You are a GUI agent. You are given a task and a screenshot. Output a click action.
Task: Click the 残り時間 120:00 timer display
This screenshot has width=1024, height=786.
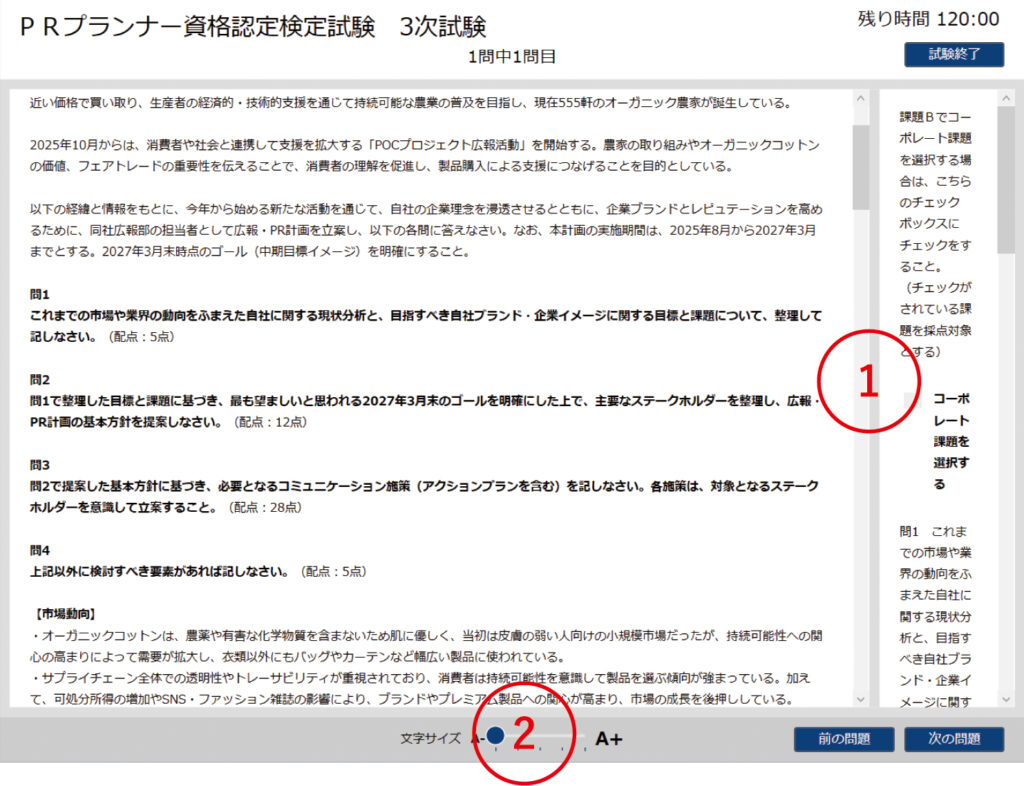click(x=928, y=19)
